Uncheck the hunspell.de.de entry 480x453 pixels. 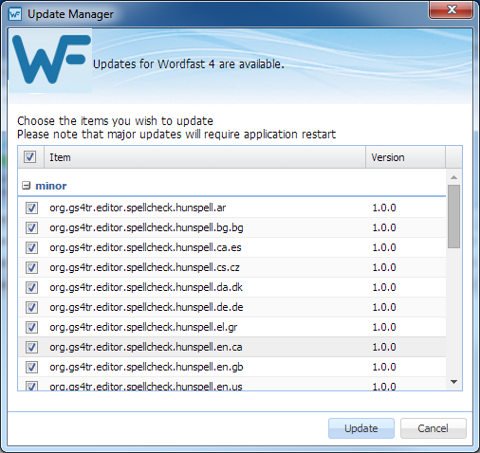32,307
